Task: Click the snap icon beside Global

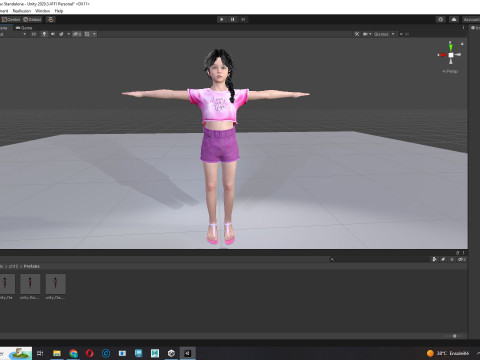Action: tap(51, 19)
